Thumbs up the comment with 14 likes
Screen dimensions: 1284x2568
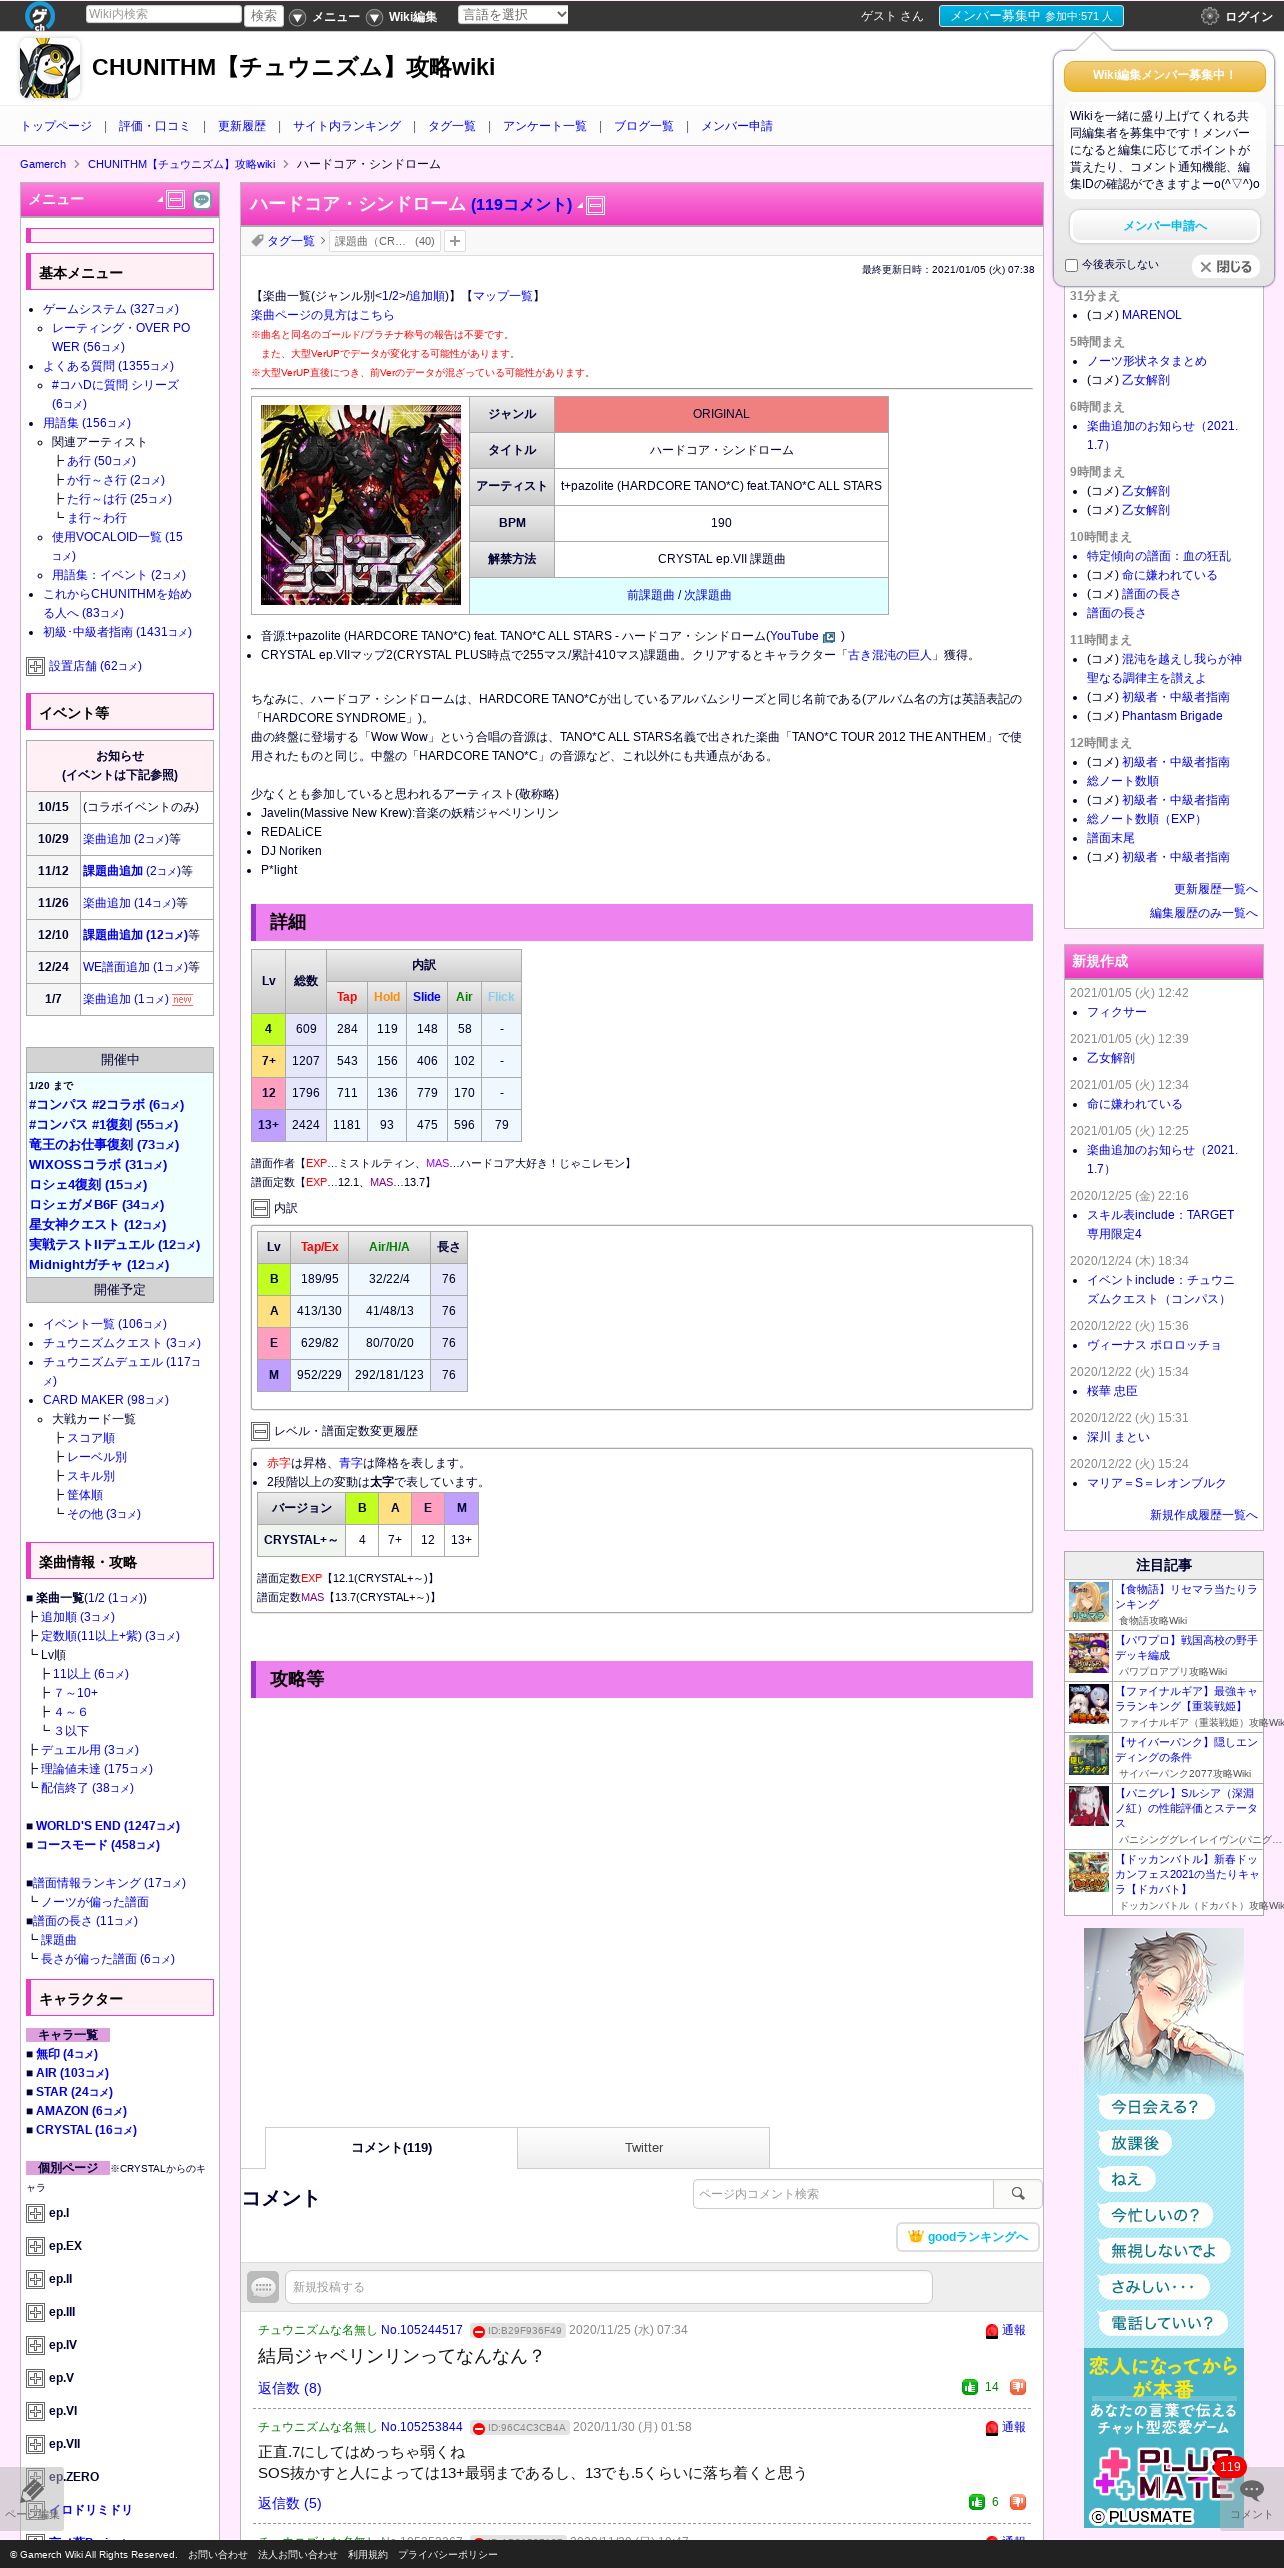[970, 2387]
